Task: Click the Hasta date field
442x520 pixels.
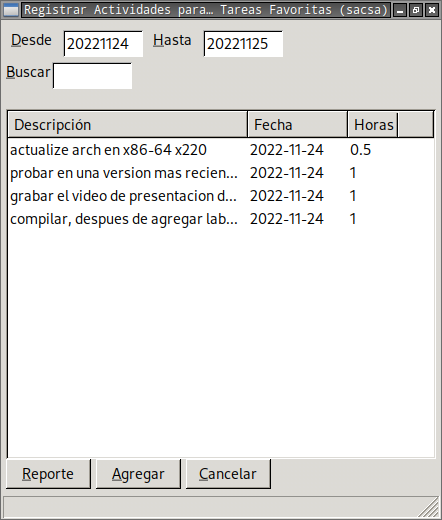Action: point(243,44)
